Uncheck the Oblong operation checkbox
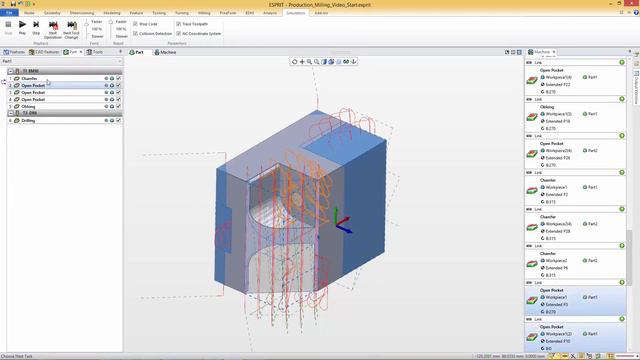640x360 pixels. coord(118,107)
